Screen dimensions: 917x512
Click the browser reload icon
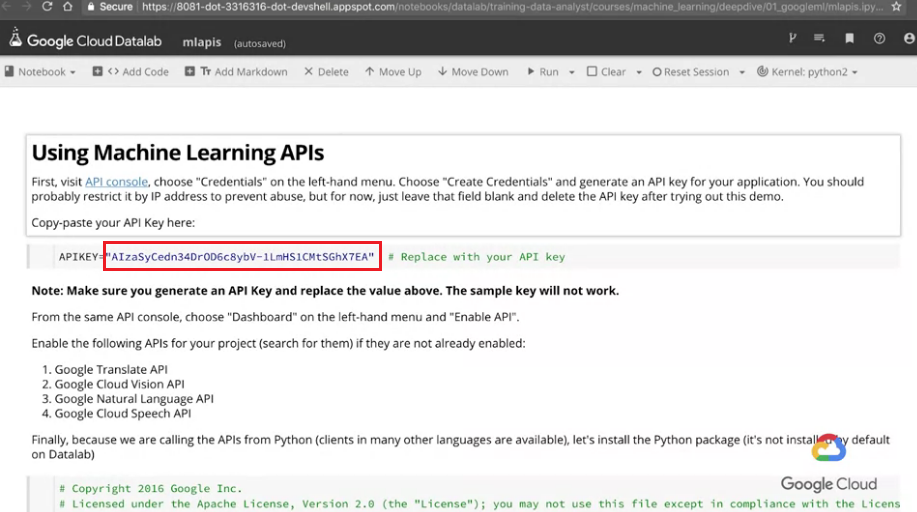pos(47,6)
